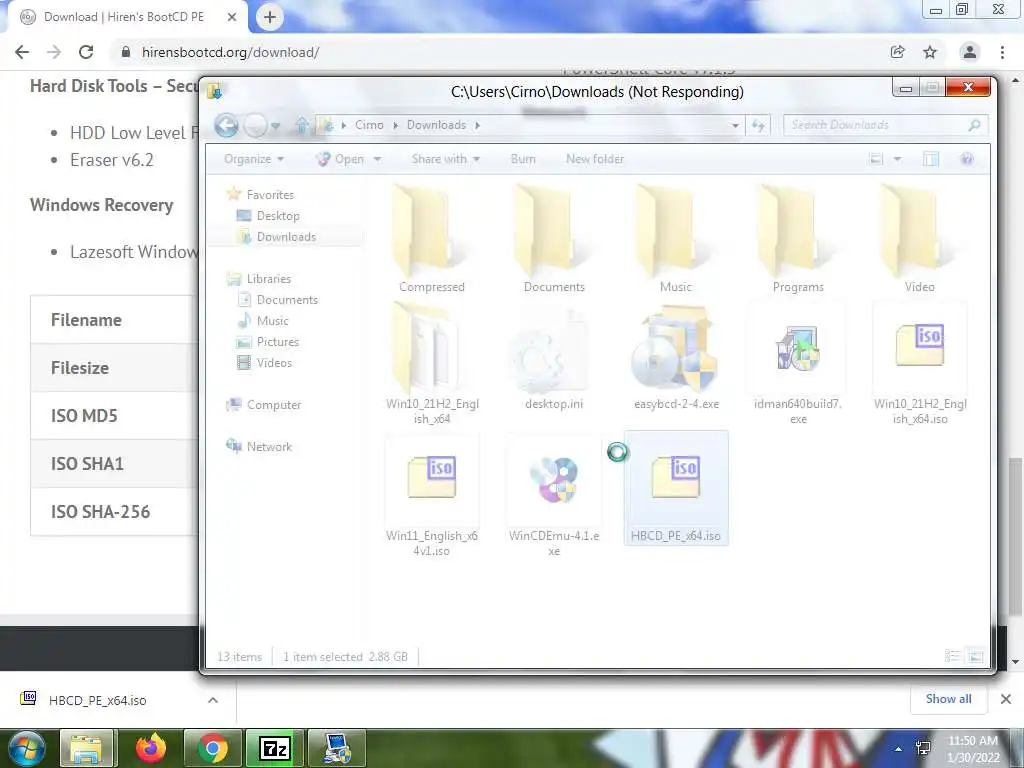Viewport: 1024px width, 768px height.
Task: Open the view options dropdown arrow
Action: point(897,159)
